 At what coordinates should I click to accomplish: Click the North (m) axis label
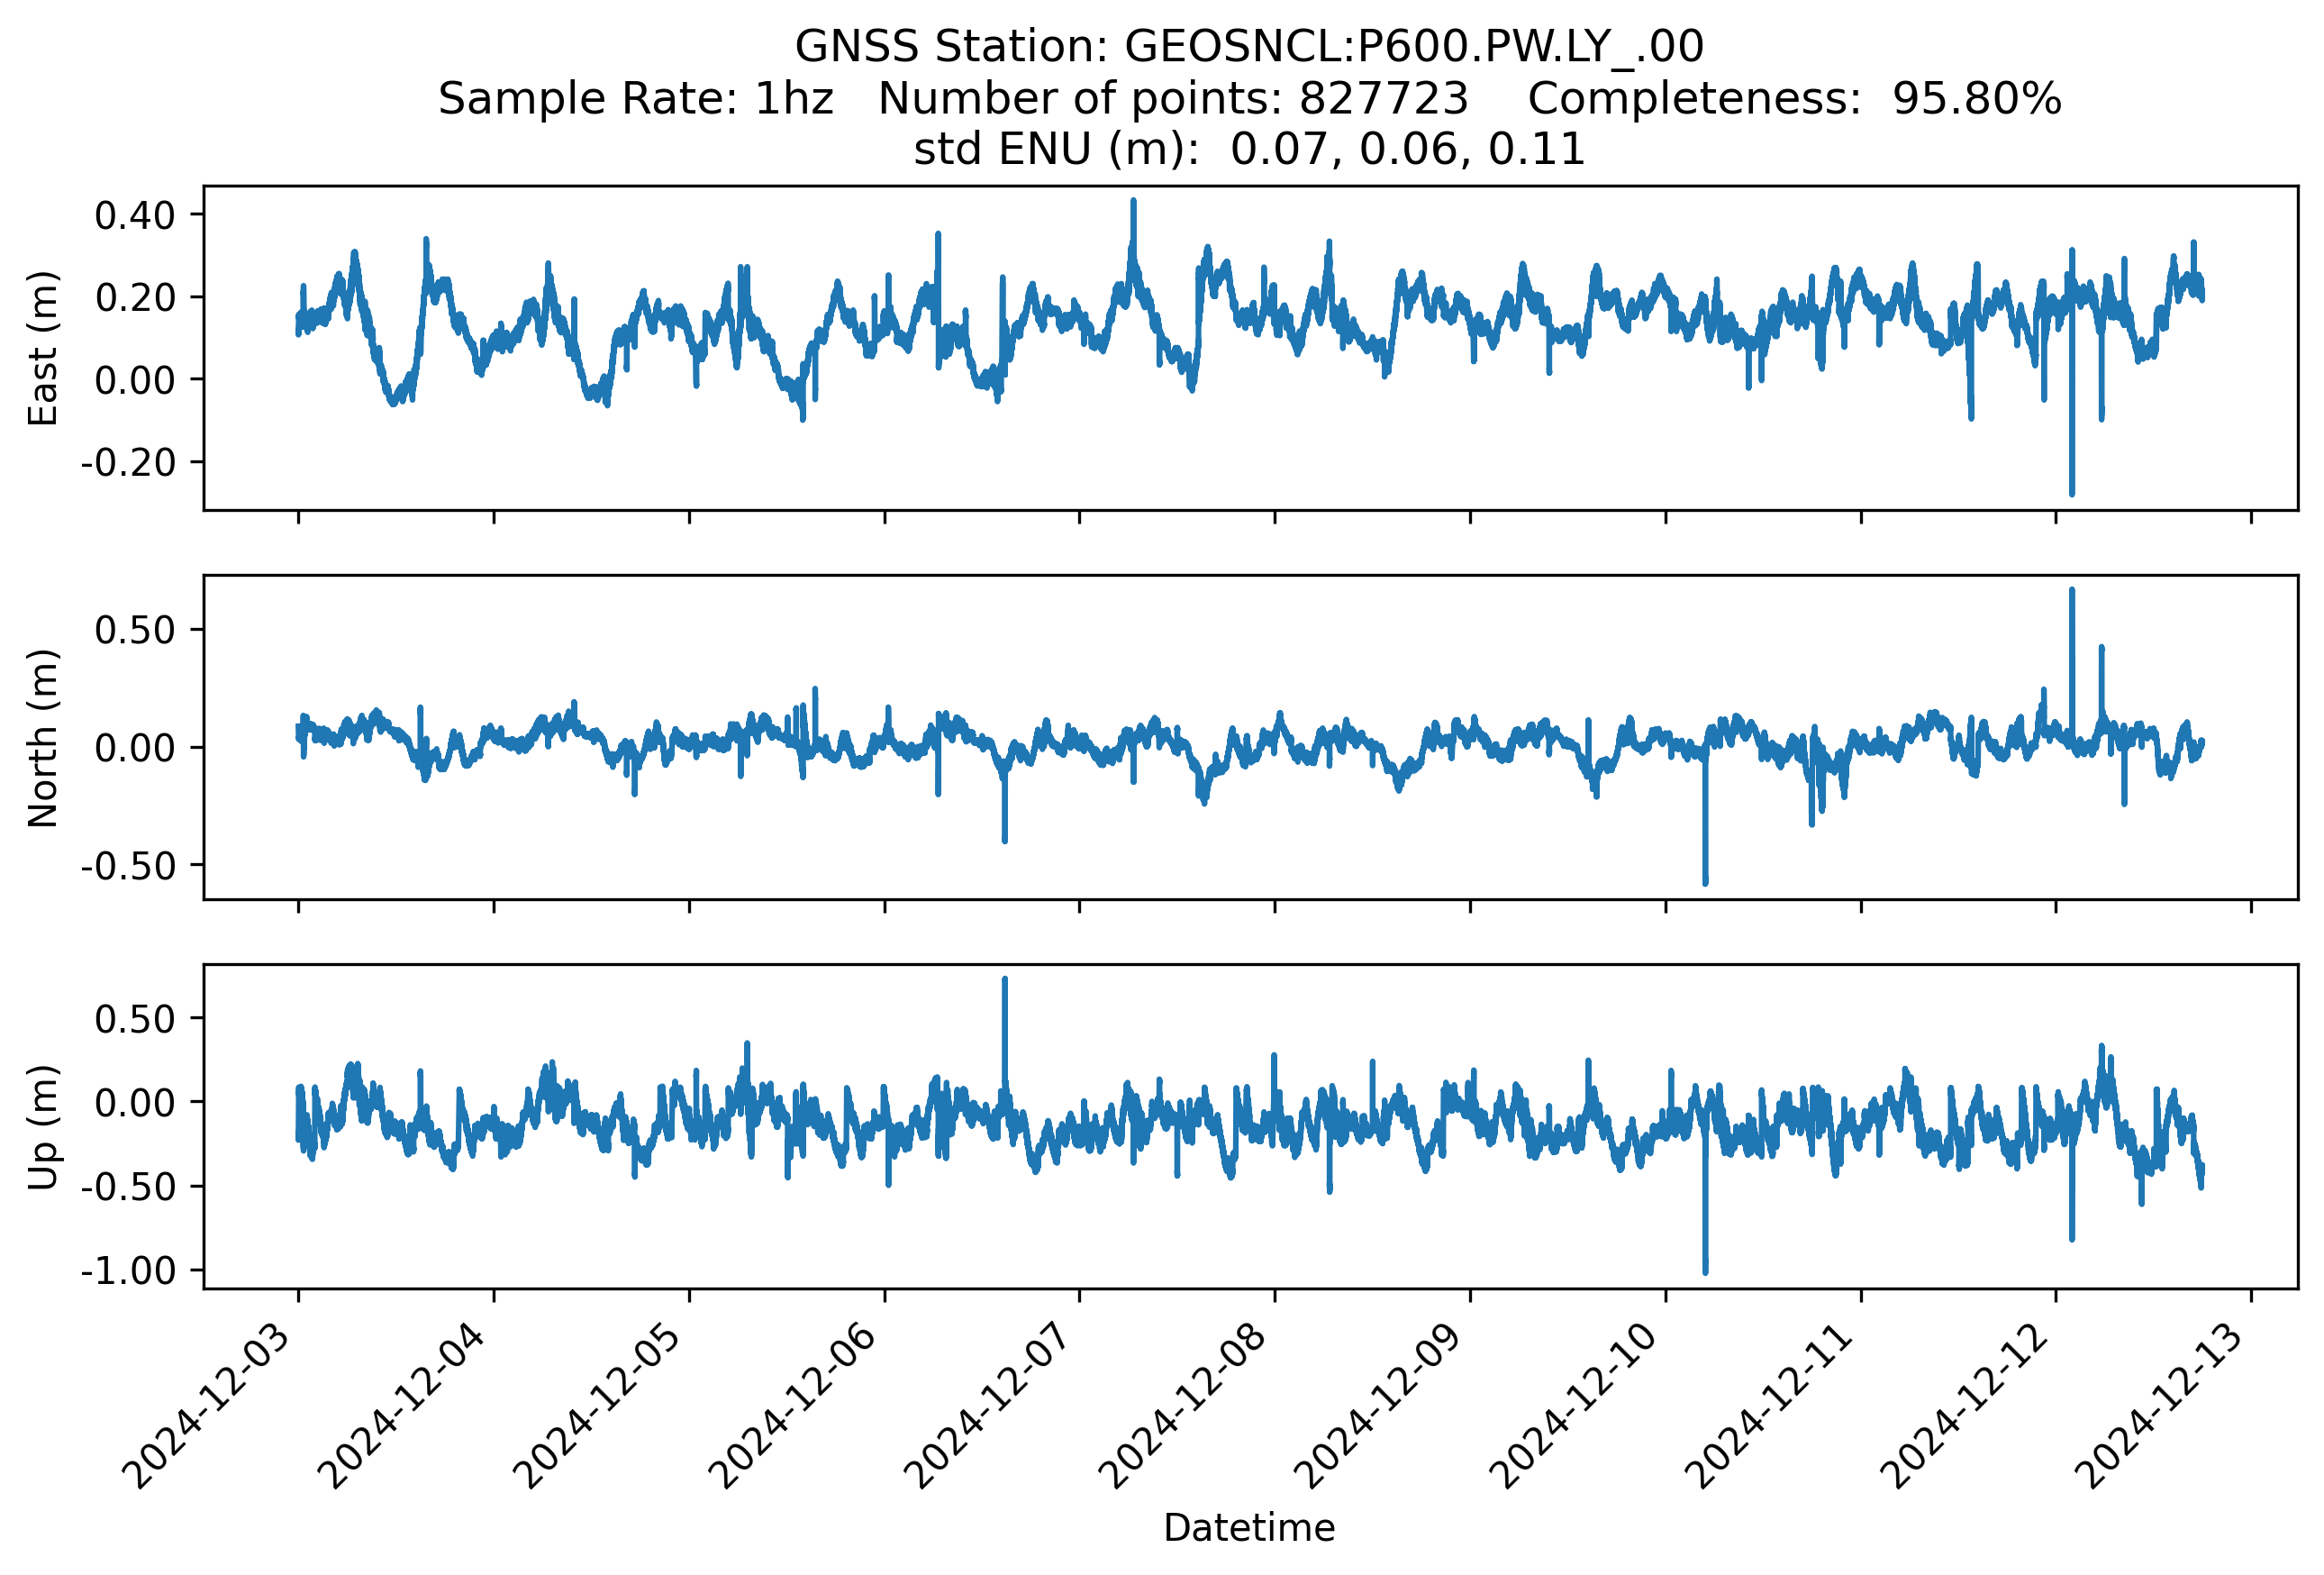coord(43,738)
